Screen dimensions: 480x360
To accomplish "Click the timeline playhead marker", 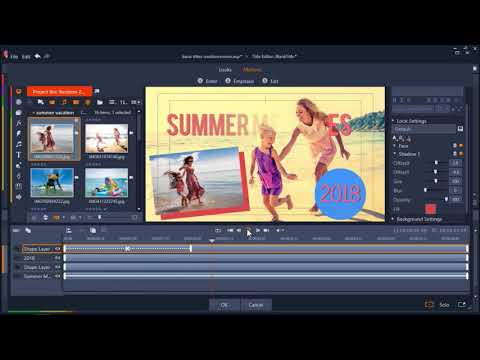I will point(212,240).
